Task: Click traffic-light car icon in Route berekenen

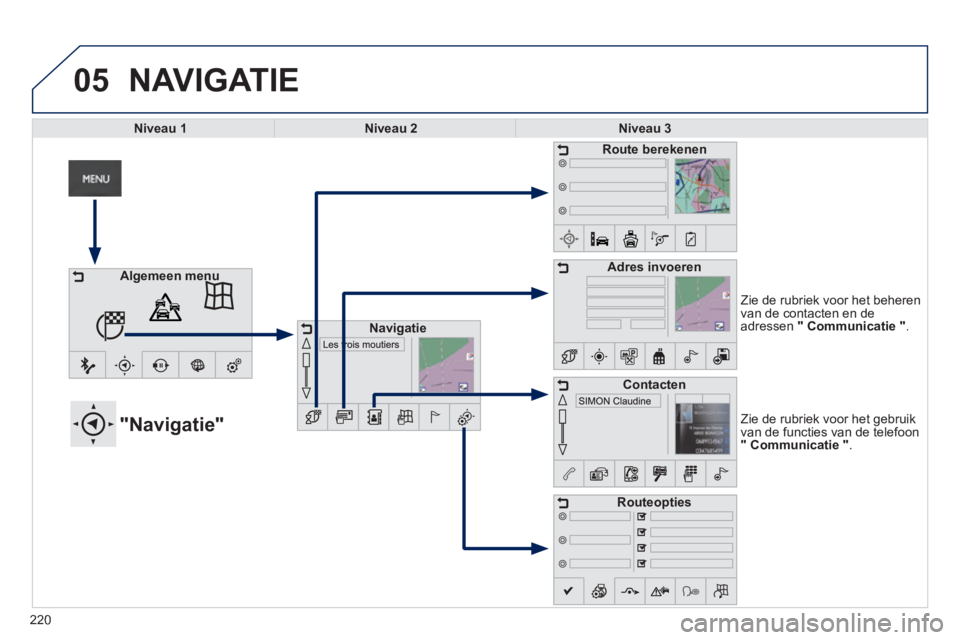Action: (x=599, y=239)
